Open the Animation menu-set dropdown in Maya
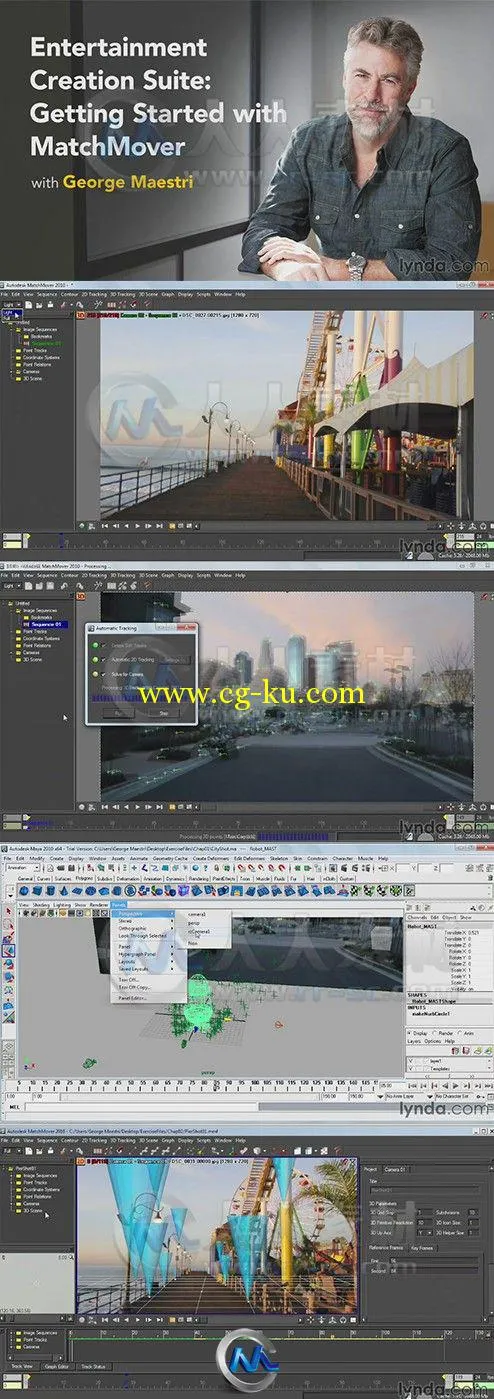The height and width of the screenshot is (1399, 494). pyautogui.click(x=24, y=868)
